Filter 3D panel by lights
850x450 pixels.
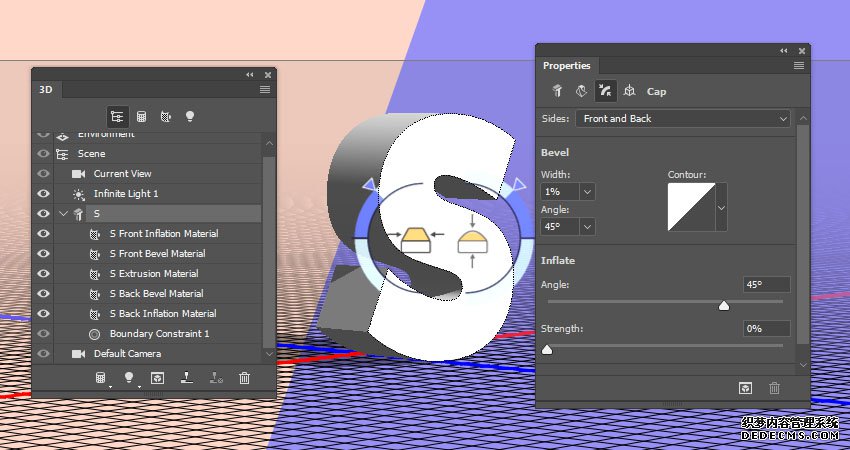[190, 117]
